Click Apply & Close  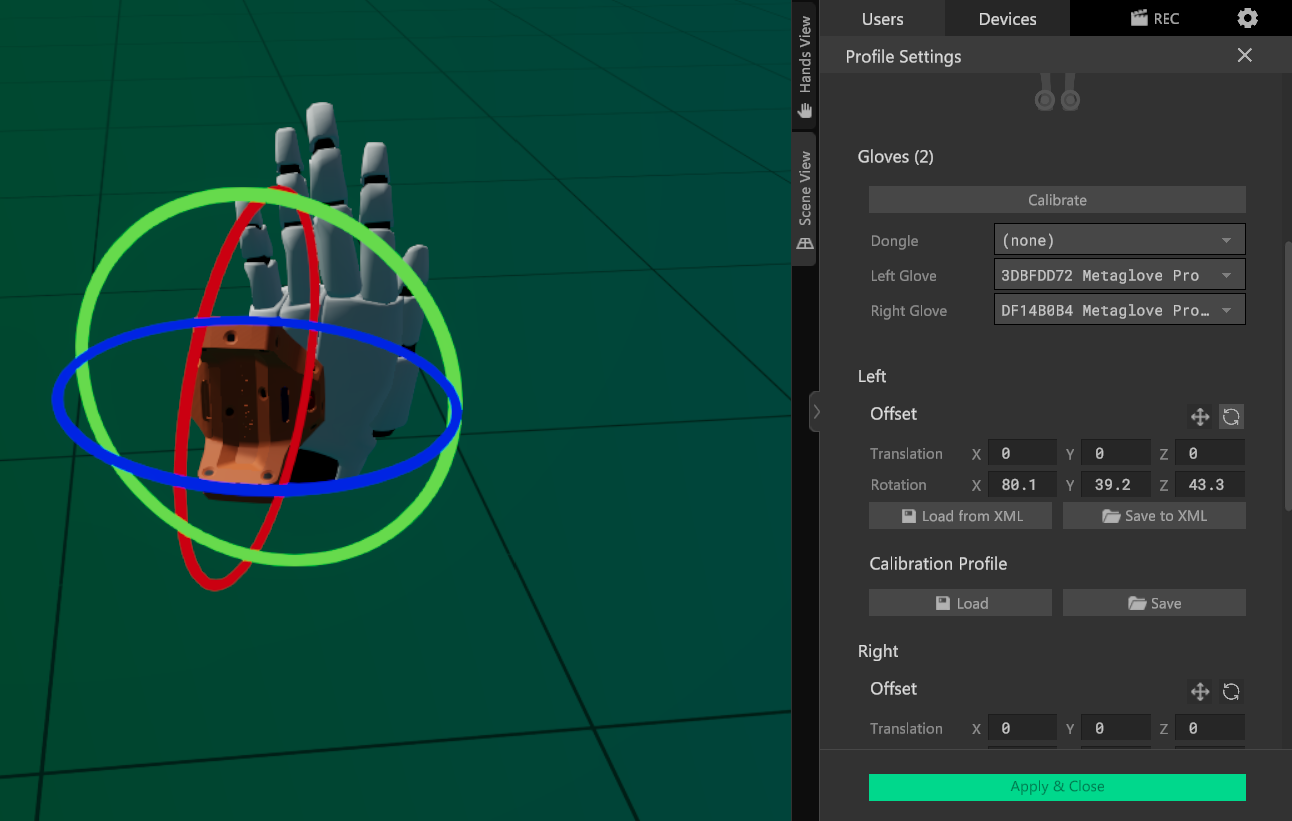click(x=1057, y=787)
